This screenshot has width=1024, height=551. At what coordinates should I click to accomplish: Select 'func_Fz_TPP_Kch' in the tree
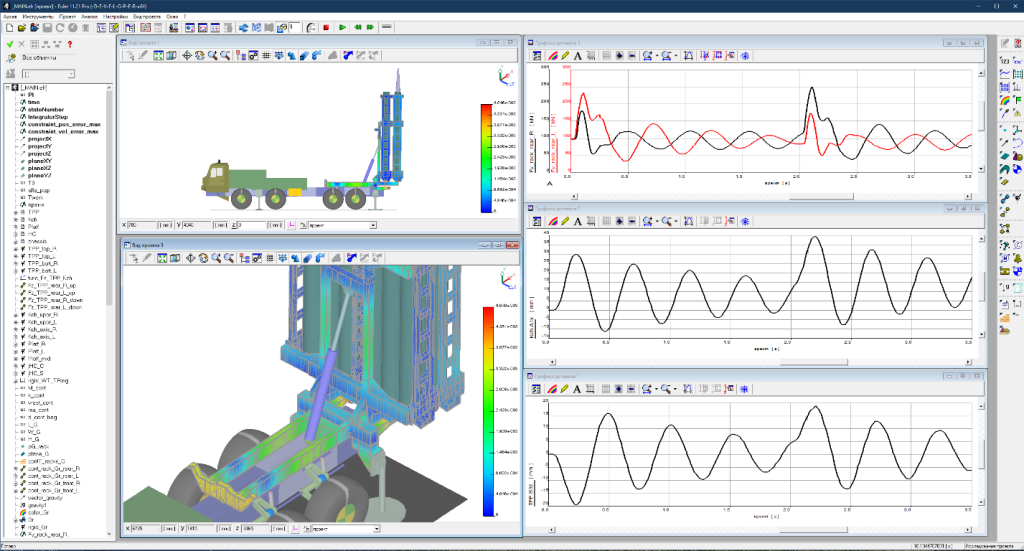tap(50, 278)
